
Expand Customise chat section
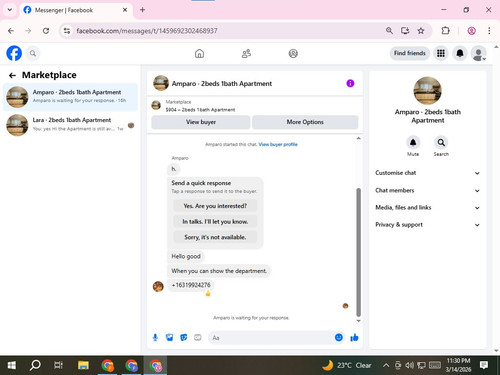428,173
